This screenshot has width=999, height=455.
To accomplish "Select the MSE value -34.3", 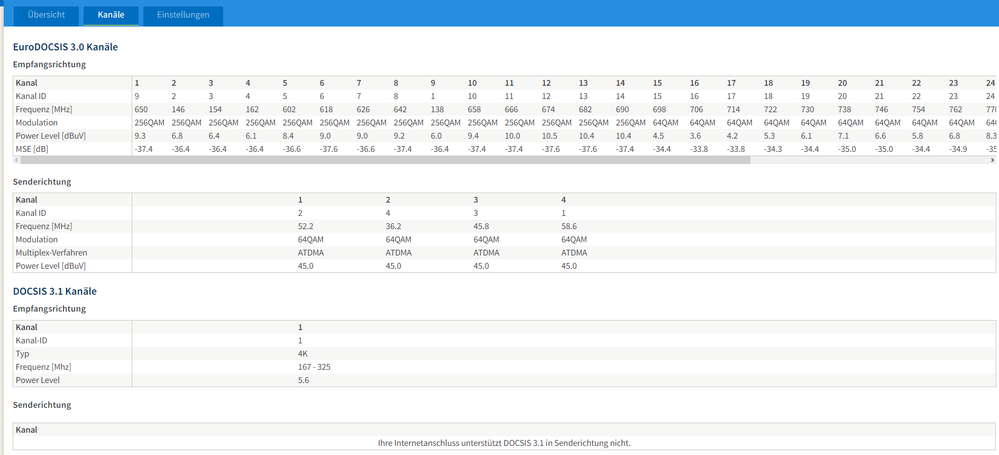I will click(772, 149).
